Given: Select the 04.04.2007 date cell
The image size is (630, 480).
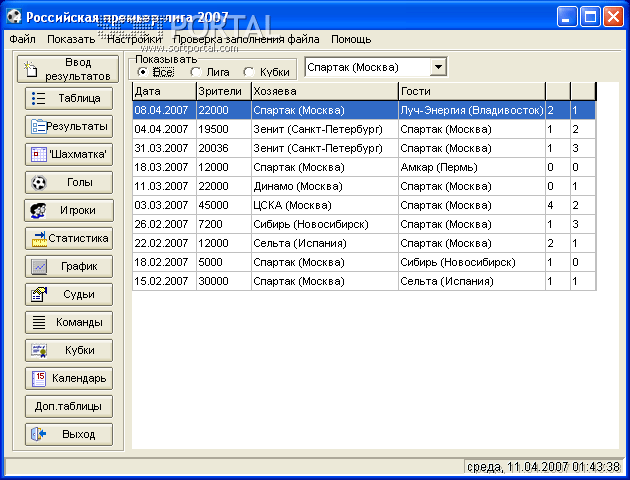Looking at the screenshot, I should click(x=164, y=129).
